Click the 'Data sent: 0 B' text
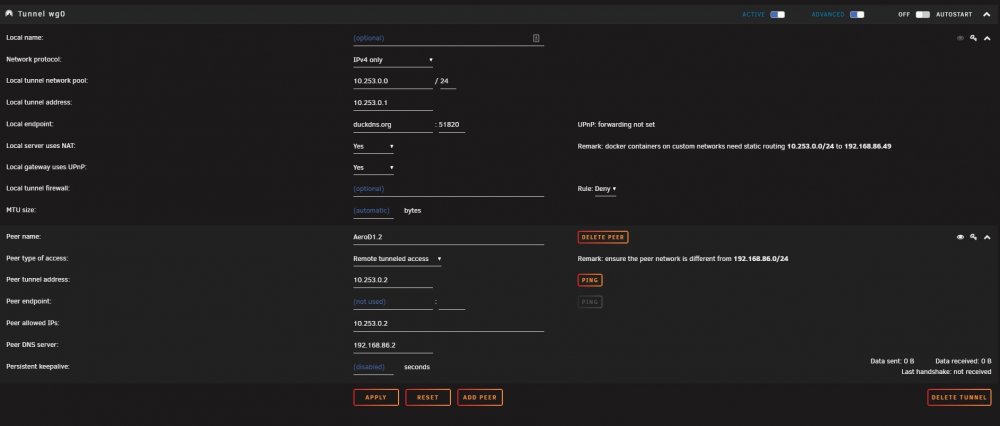1000x426 pixels. 892,362
